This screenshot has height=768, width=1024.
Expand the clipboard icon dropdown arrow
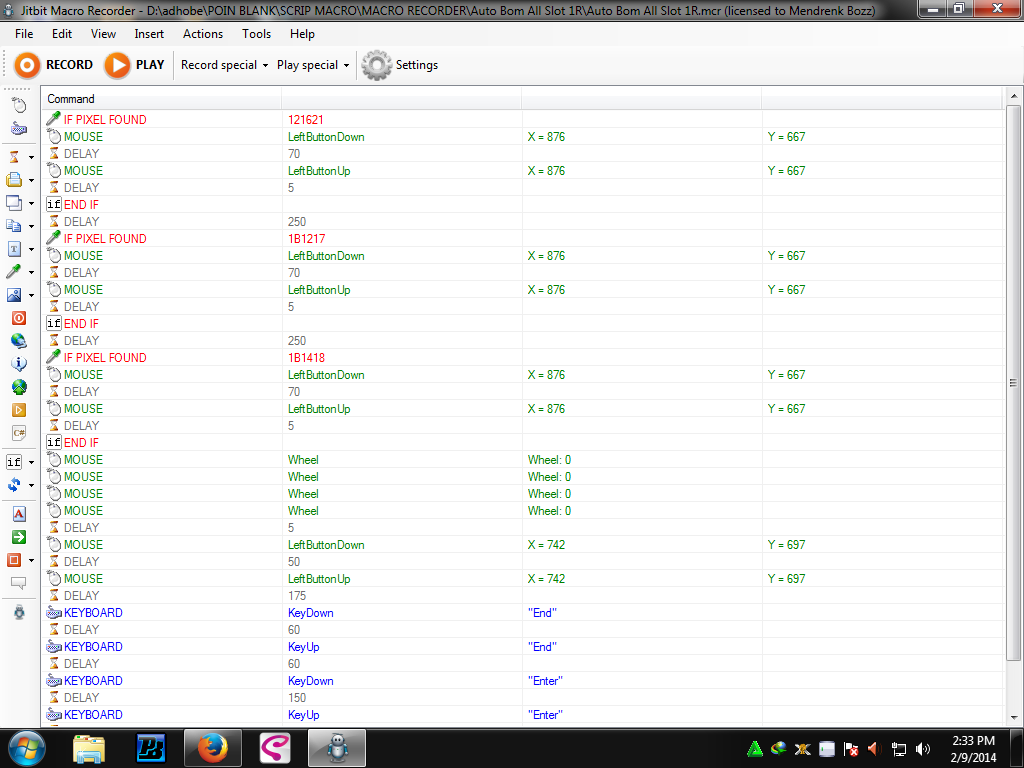click(x=31, y=227)
